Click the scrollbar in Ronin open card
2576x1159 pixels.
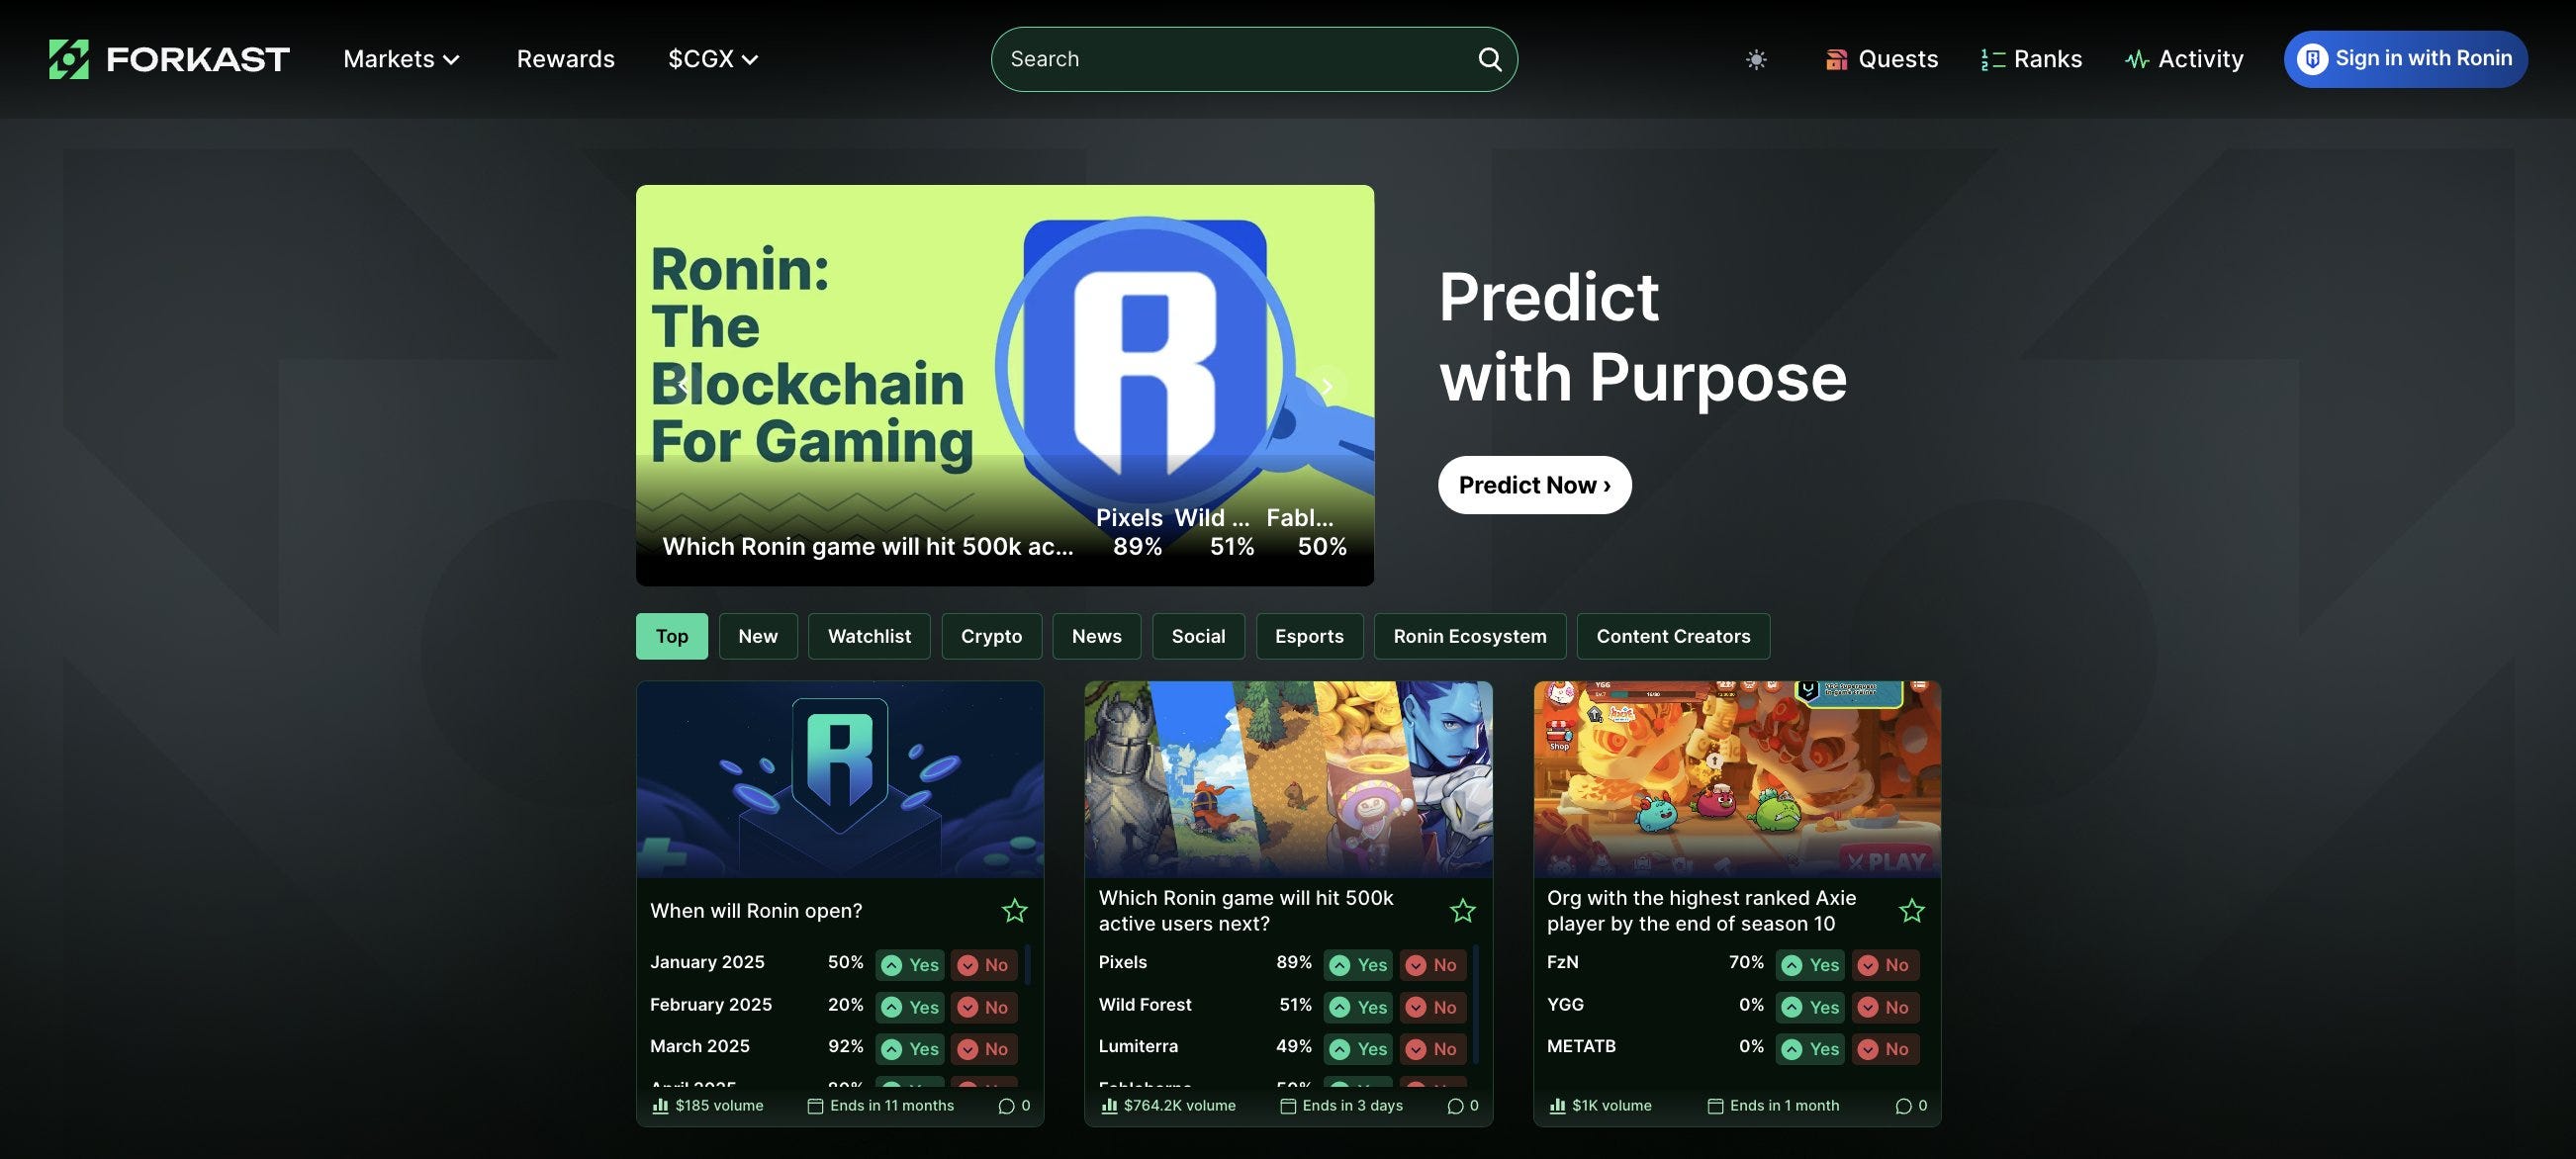[x=1028, y=964]
